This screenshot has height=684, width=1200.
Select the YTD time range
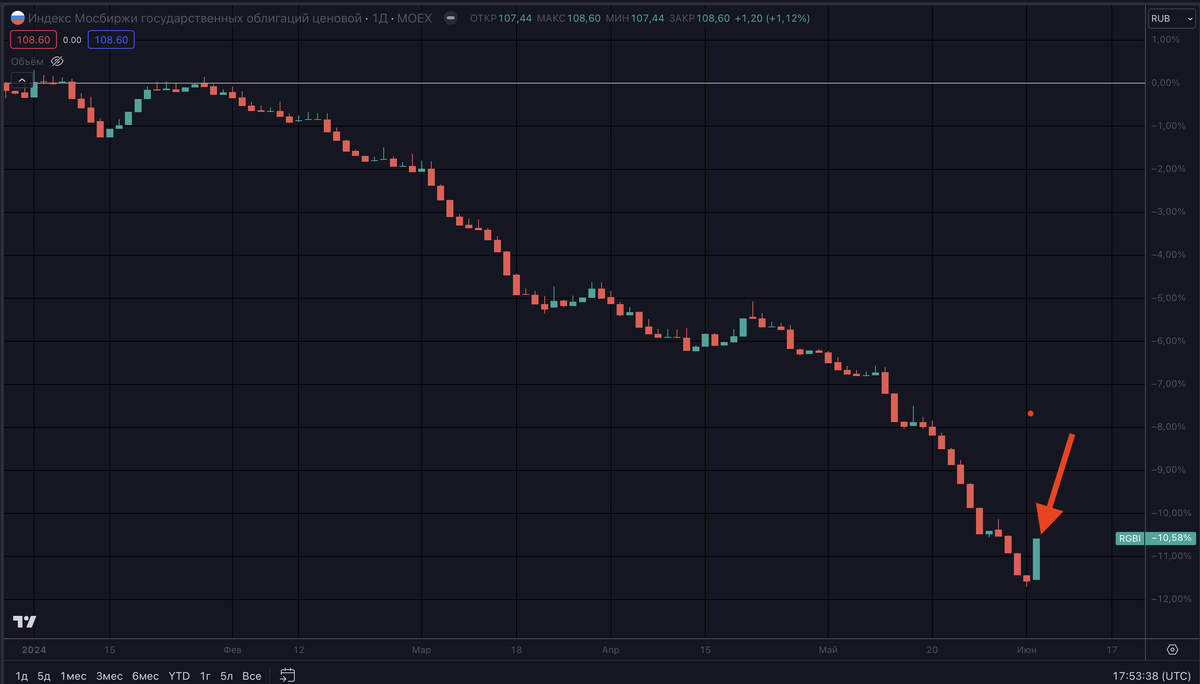coord(179,676)
